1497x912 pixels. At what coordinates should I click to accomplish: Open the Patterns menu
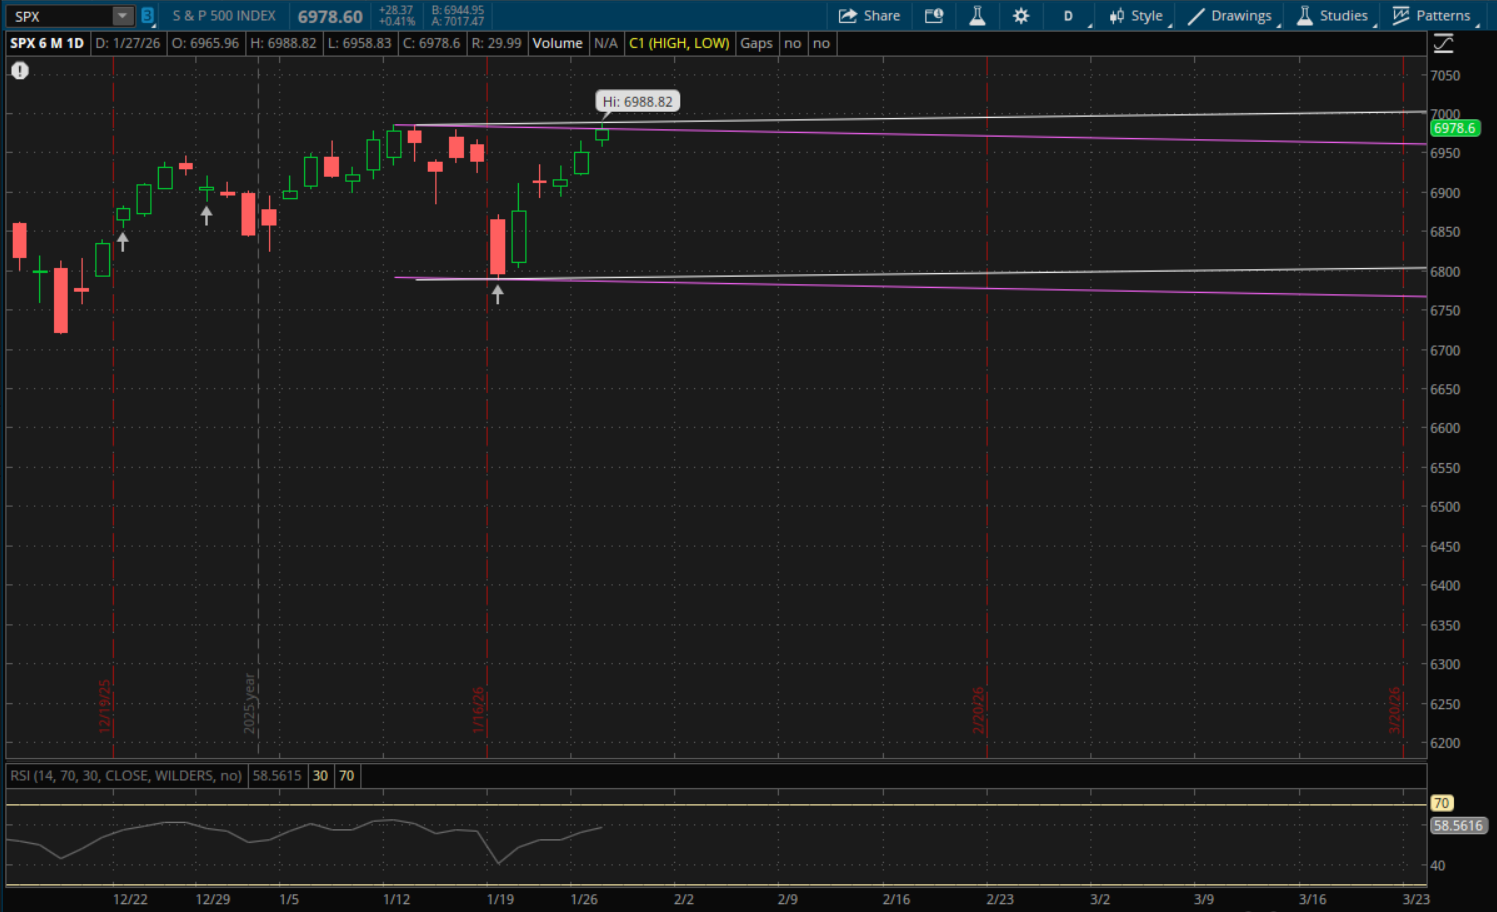coord(1432,16)
